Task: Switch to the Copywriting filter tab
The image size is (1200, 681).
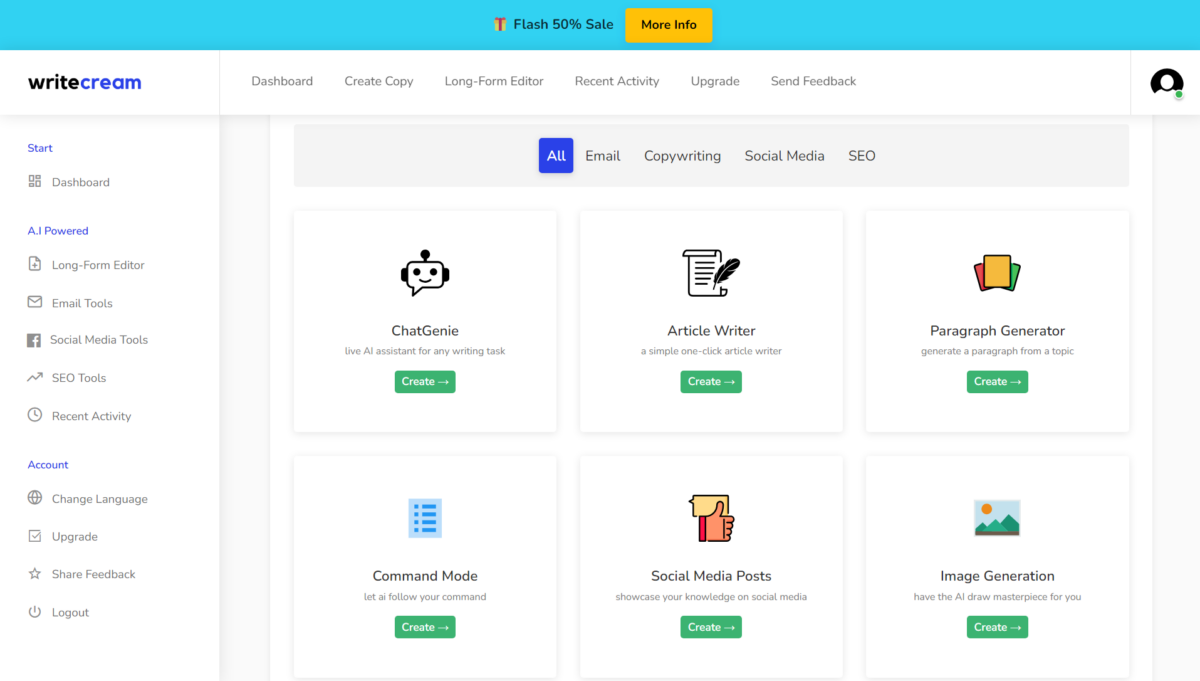Action: click(x=682, y=155)
